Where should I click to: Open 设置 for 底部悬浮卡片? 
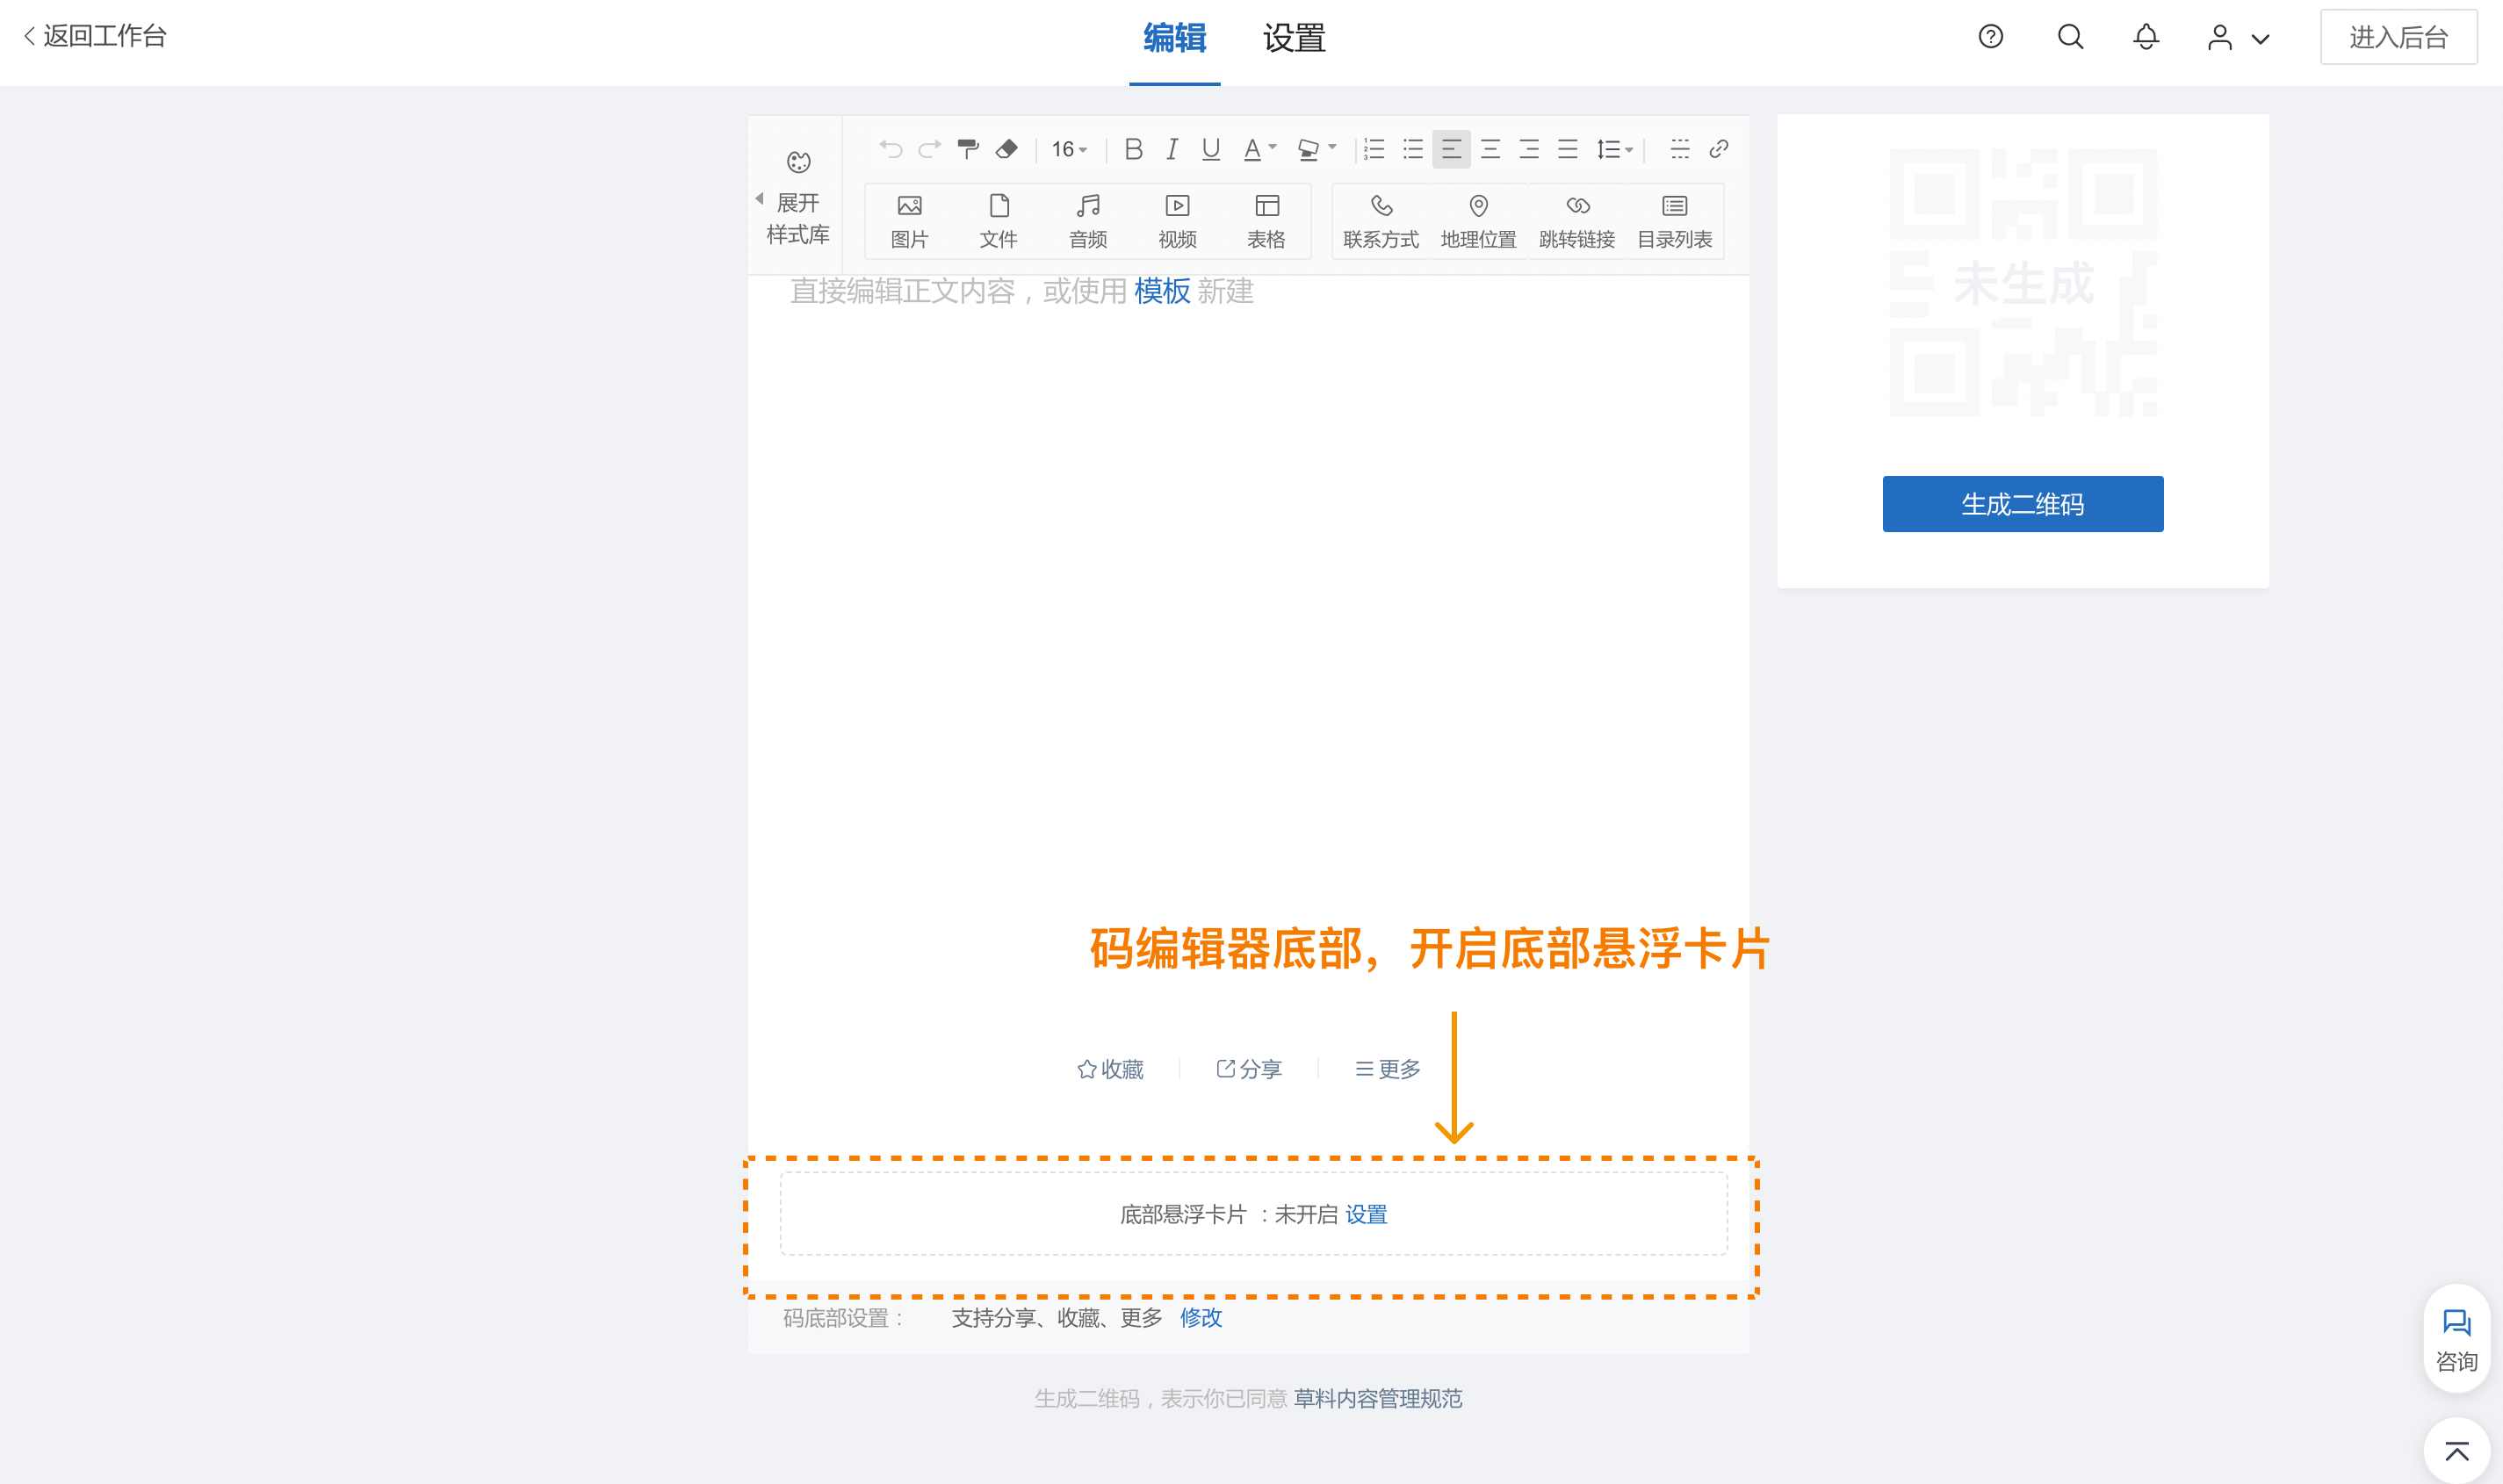pos(1366,1214)
